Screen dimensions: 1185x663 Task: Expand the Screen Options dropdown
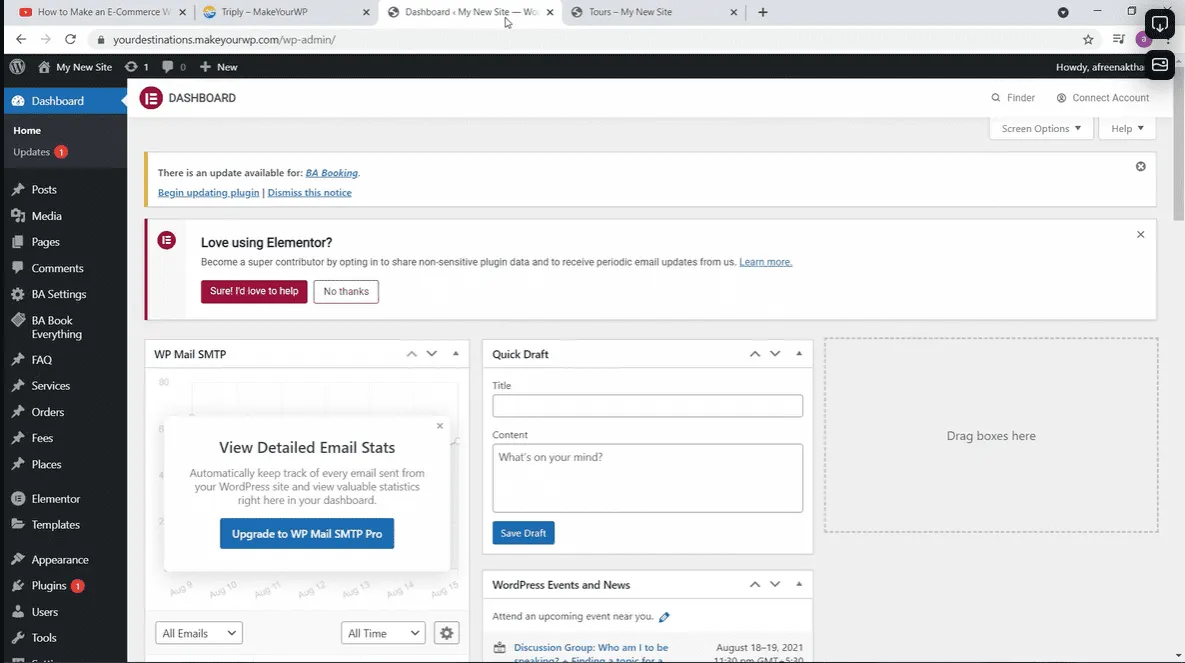pyautogui.click(x=1041, y=129)
